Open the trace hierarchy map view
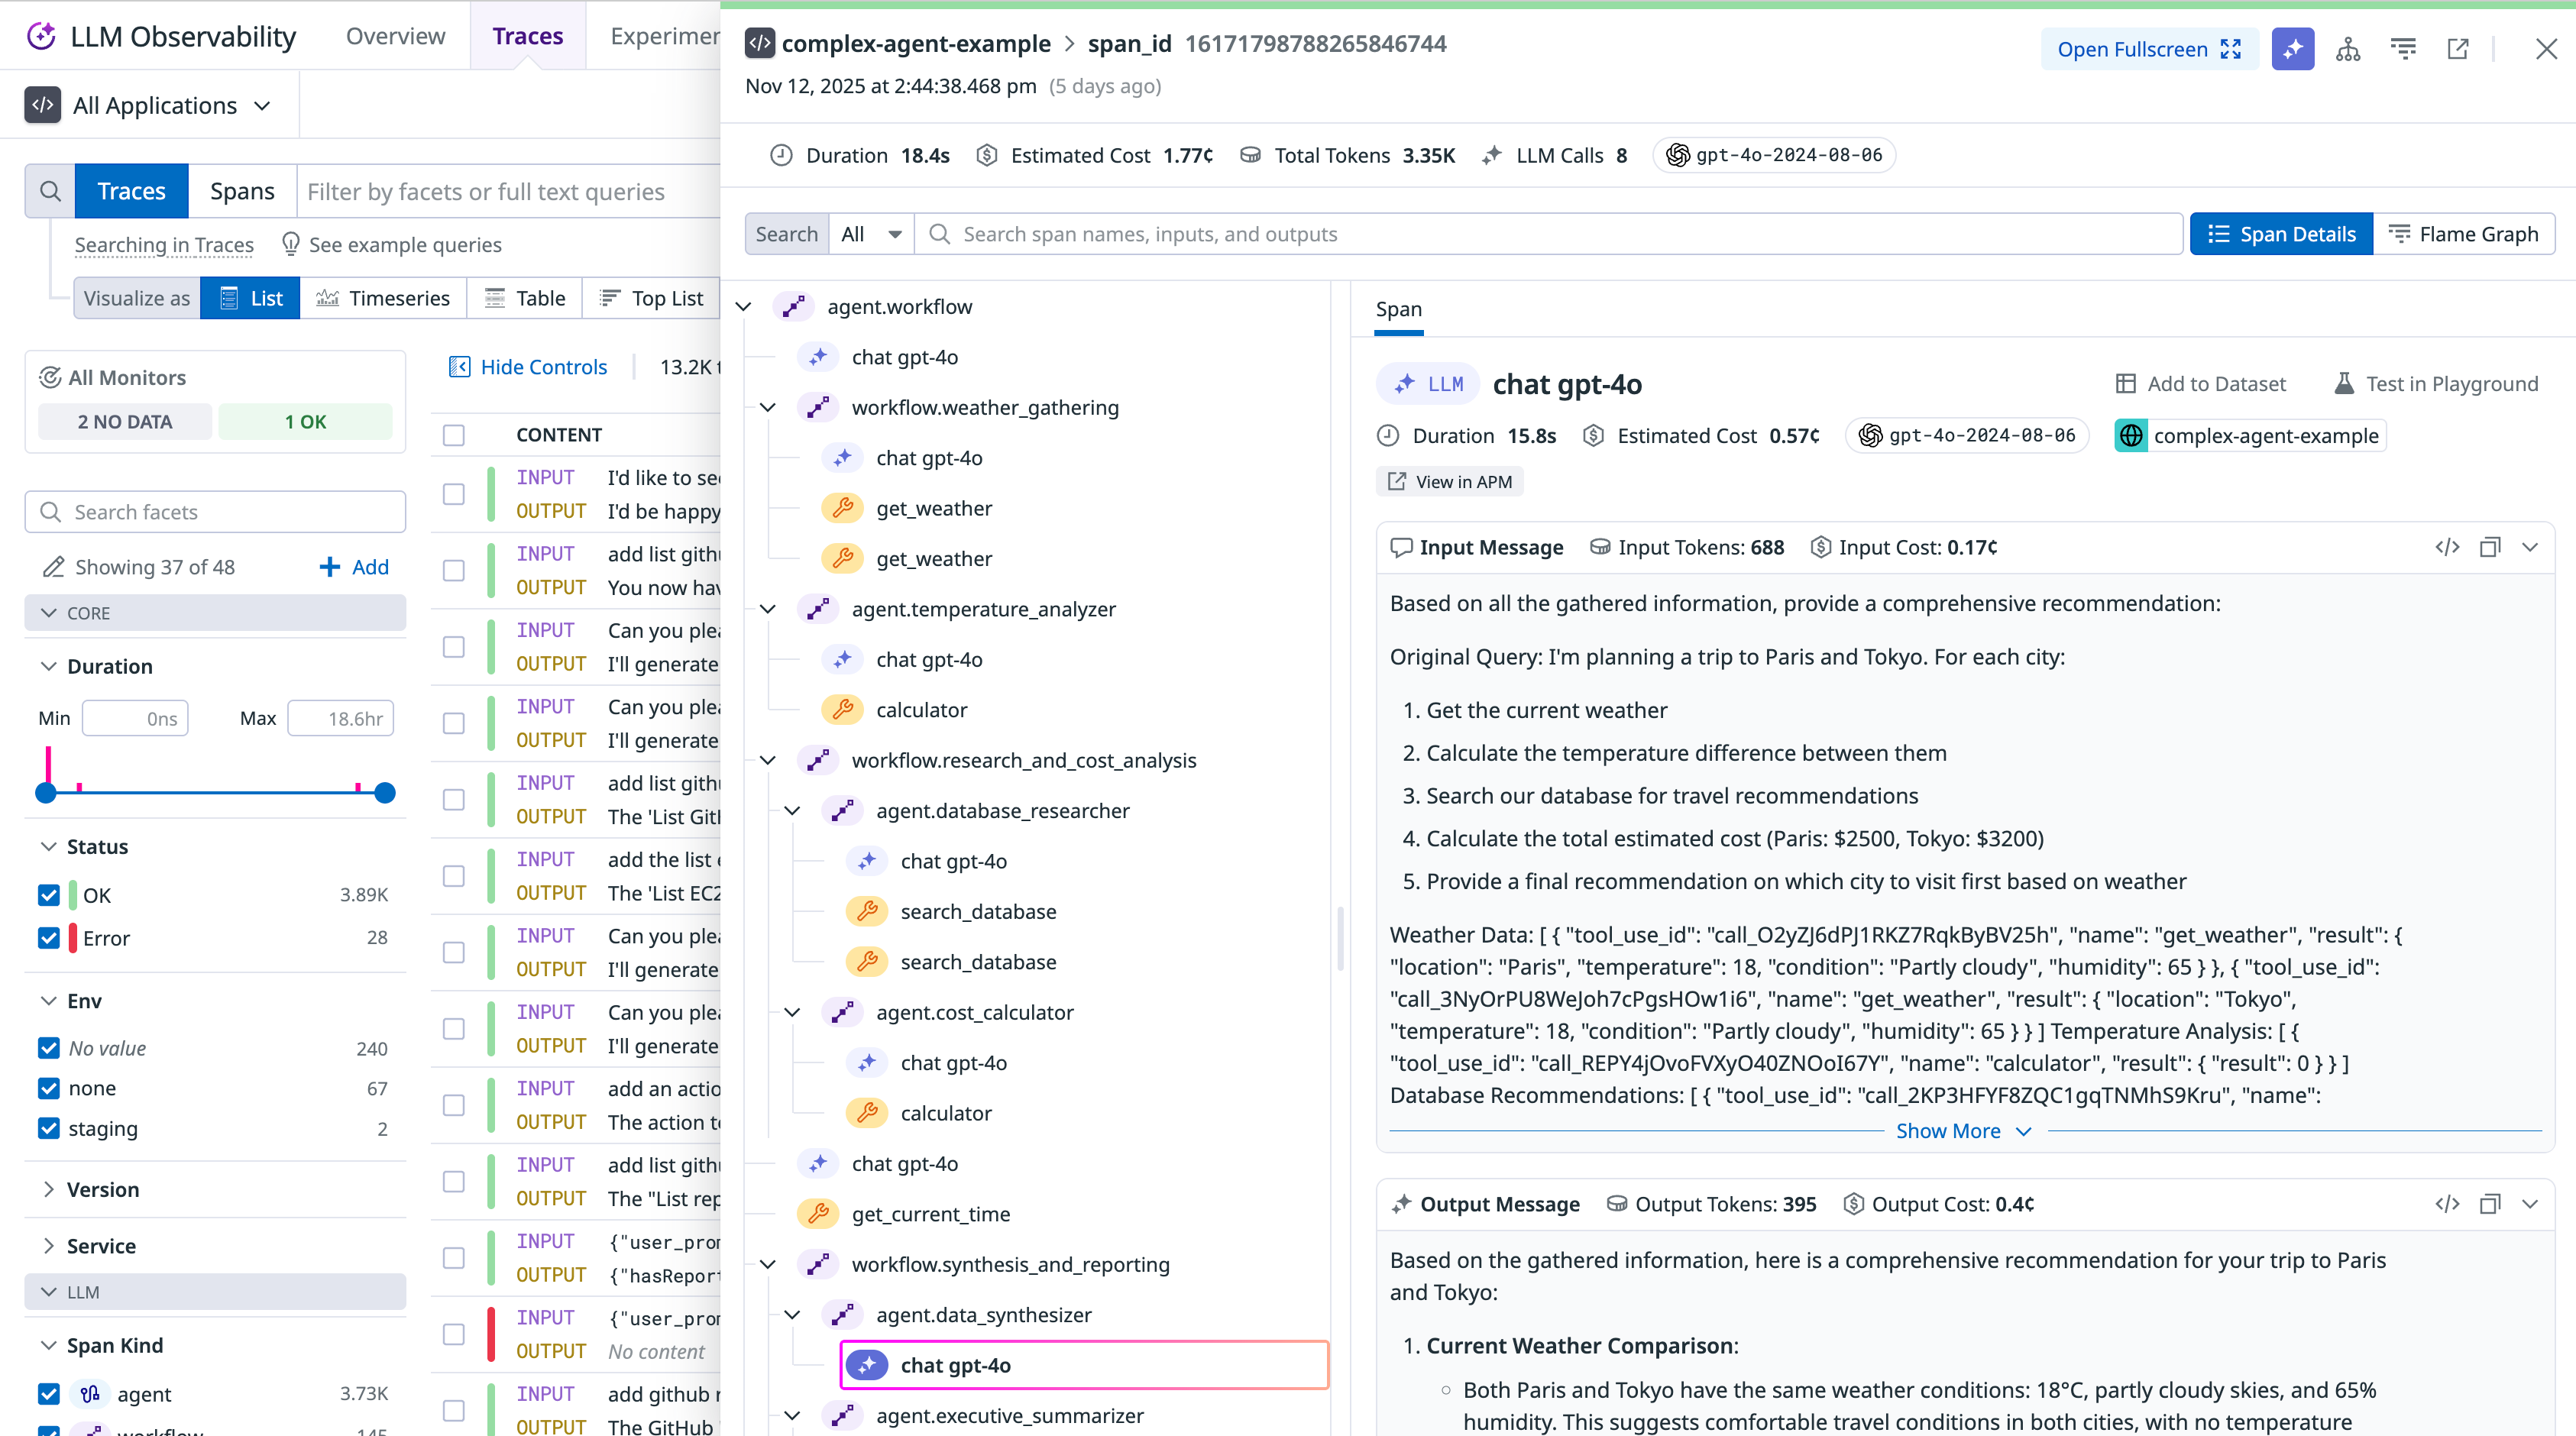 (x=2348, y=48)
